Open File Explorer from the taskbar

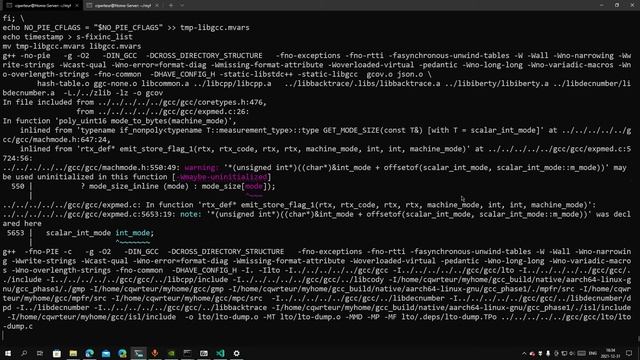(73, 353)
